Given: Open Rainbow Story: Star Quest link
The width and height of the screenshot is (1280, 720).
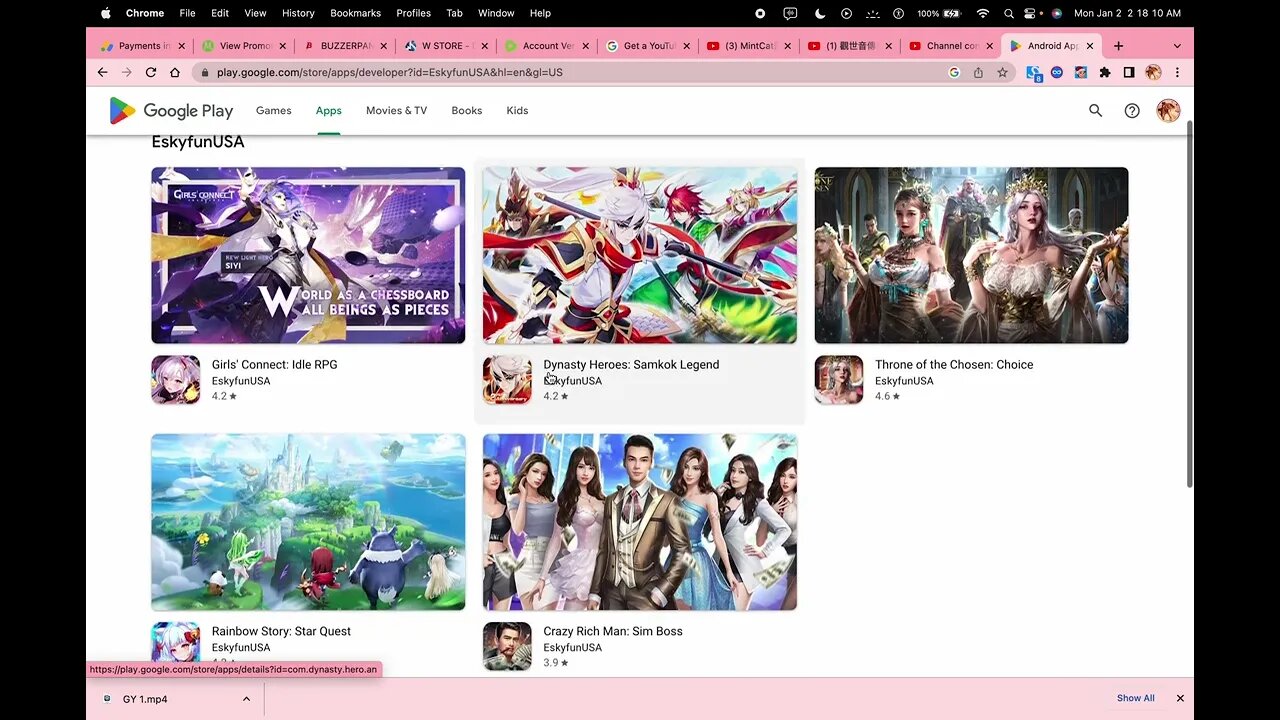Looking at the screenshot, I should pyautogui.click(x=281, y=631).
